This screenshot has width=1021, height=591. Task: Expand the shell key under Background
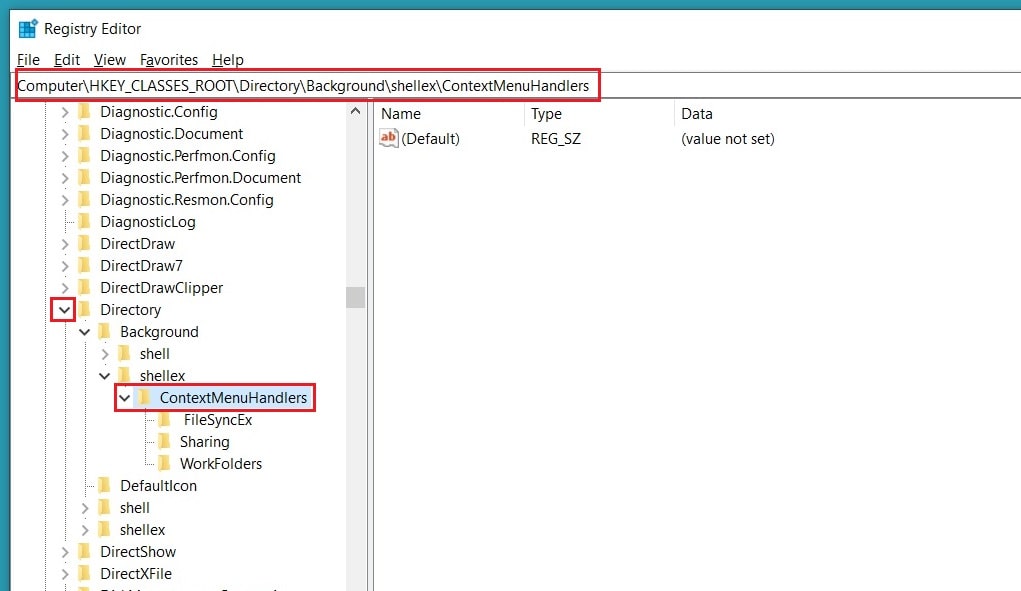(104, 354)
